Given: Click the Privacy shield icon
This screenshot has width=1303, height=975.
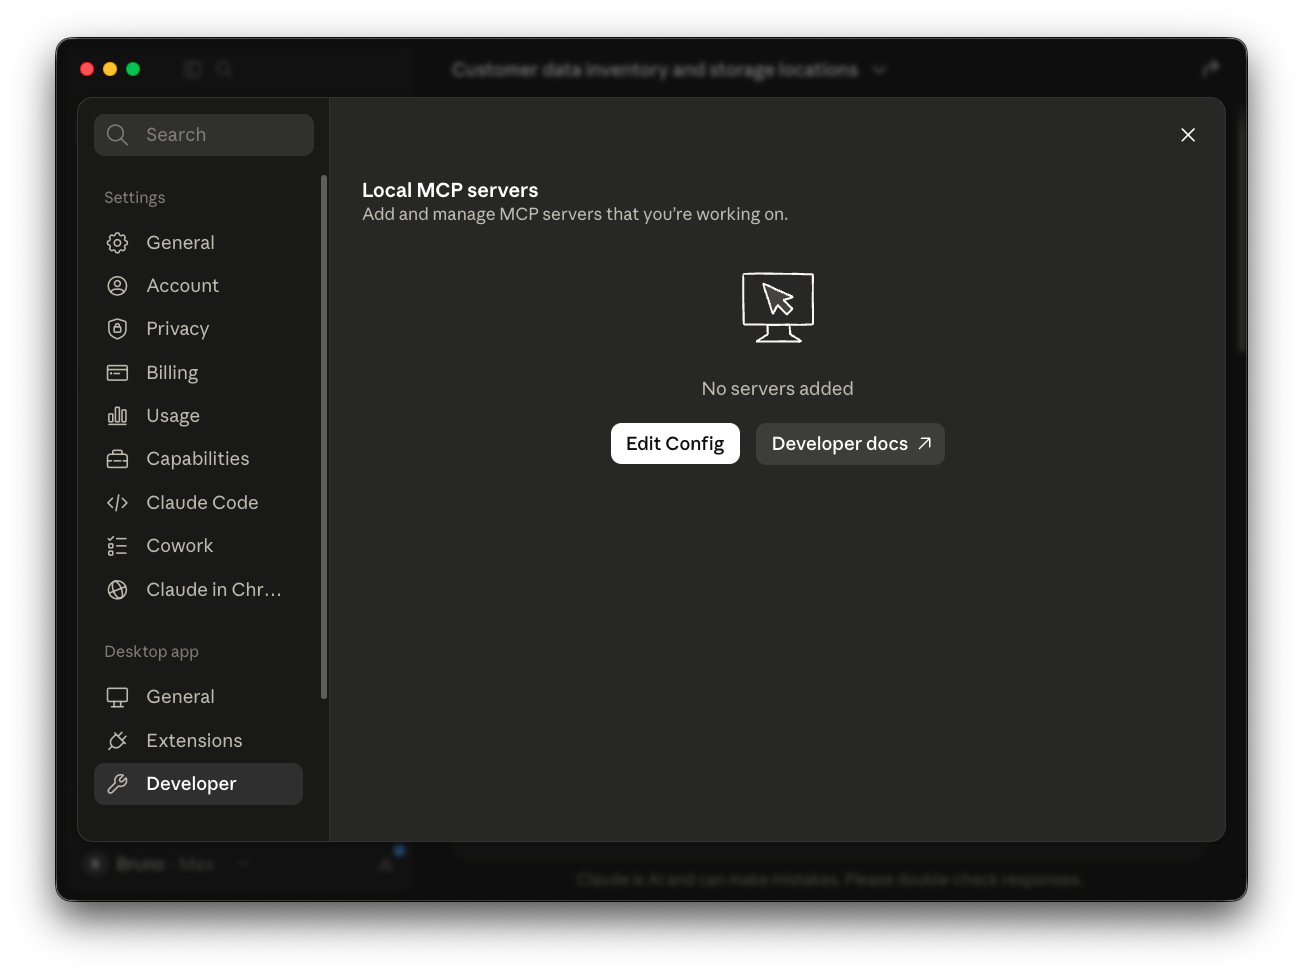Looking at the screenshot, I should (117, 329).
